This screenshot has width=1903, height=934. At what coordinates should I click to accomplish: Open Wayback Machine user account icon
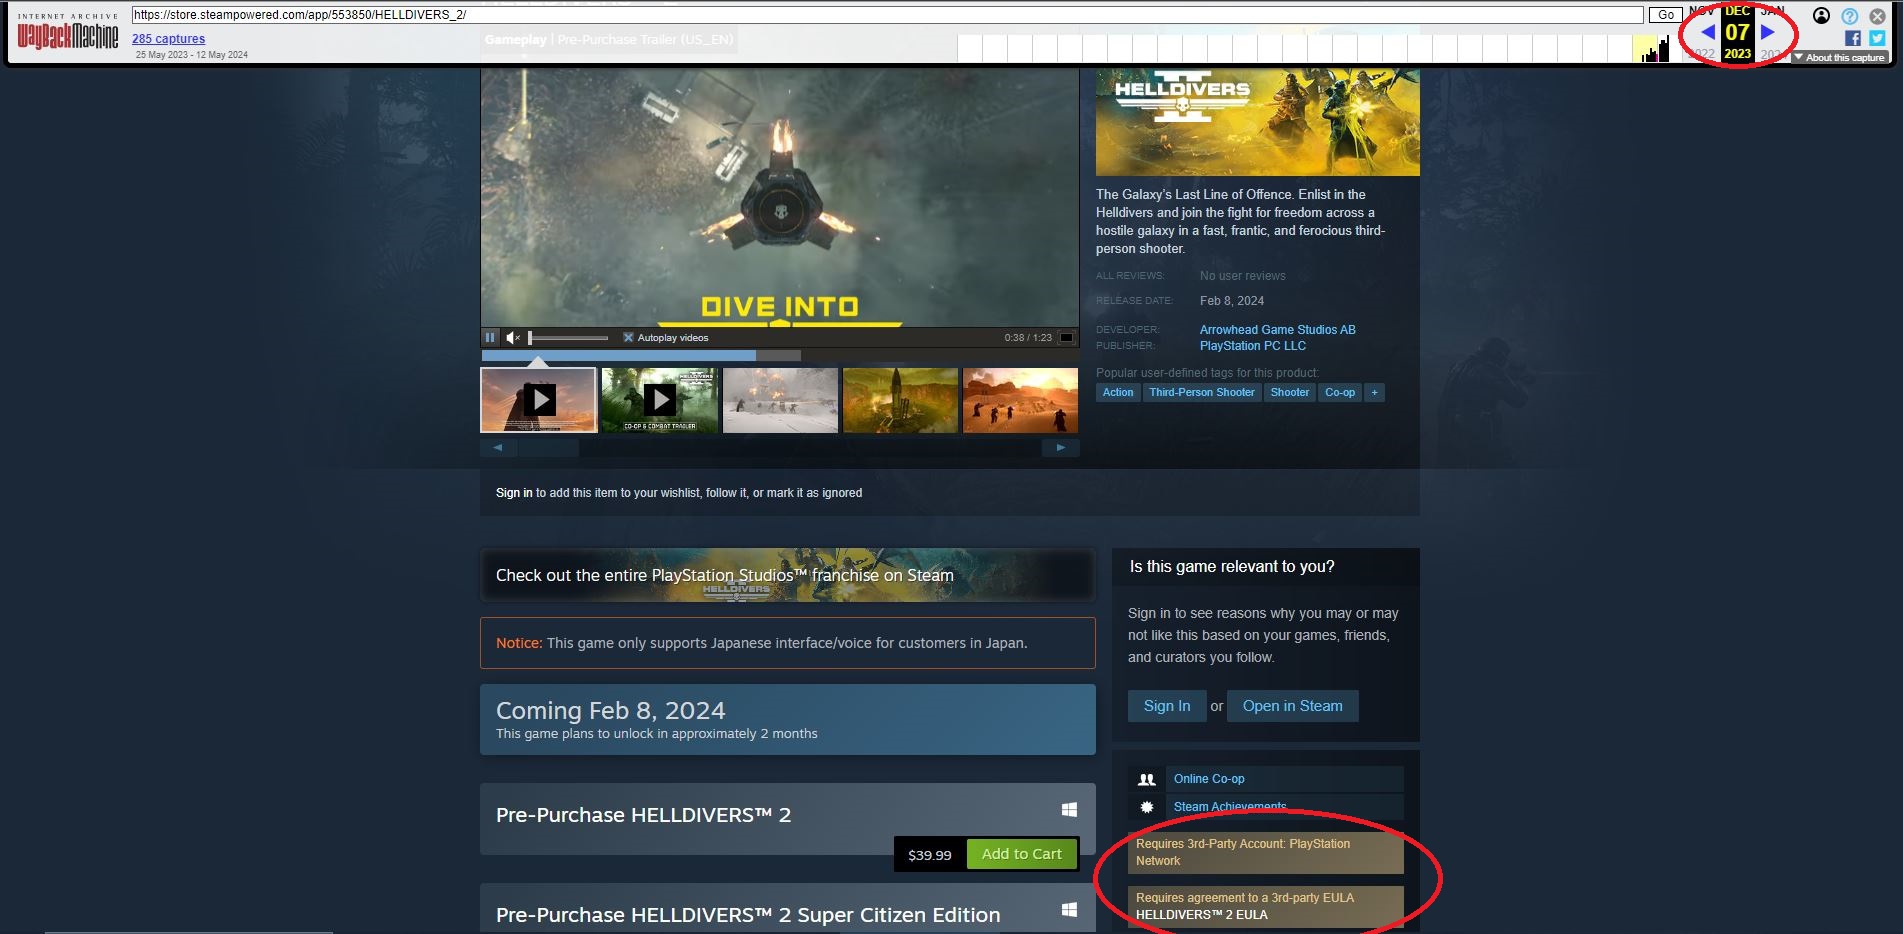[1821, 16]
